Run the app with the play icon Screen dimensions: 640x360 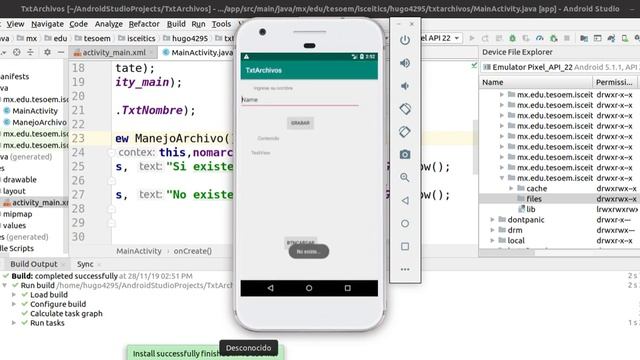[x=472, y=38]
